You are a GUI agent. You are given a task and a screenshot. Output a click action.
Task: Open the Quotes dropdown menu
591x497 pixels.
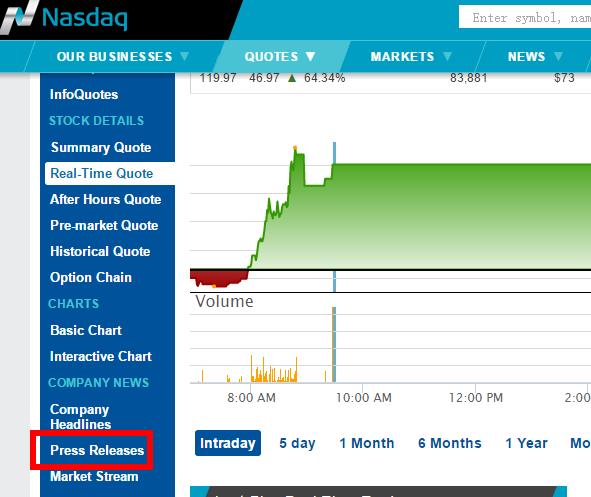(x=280, y=57)
